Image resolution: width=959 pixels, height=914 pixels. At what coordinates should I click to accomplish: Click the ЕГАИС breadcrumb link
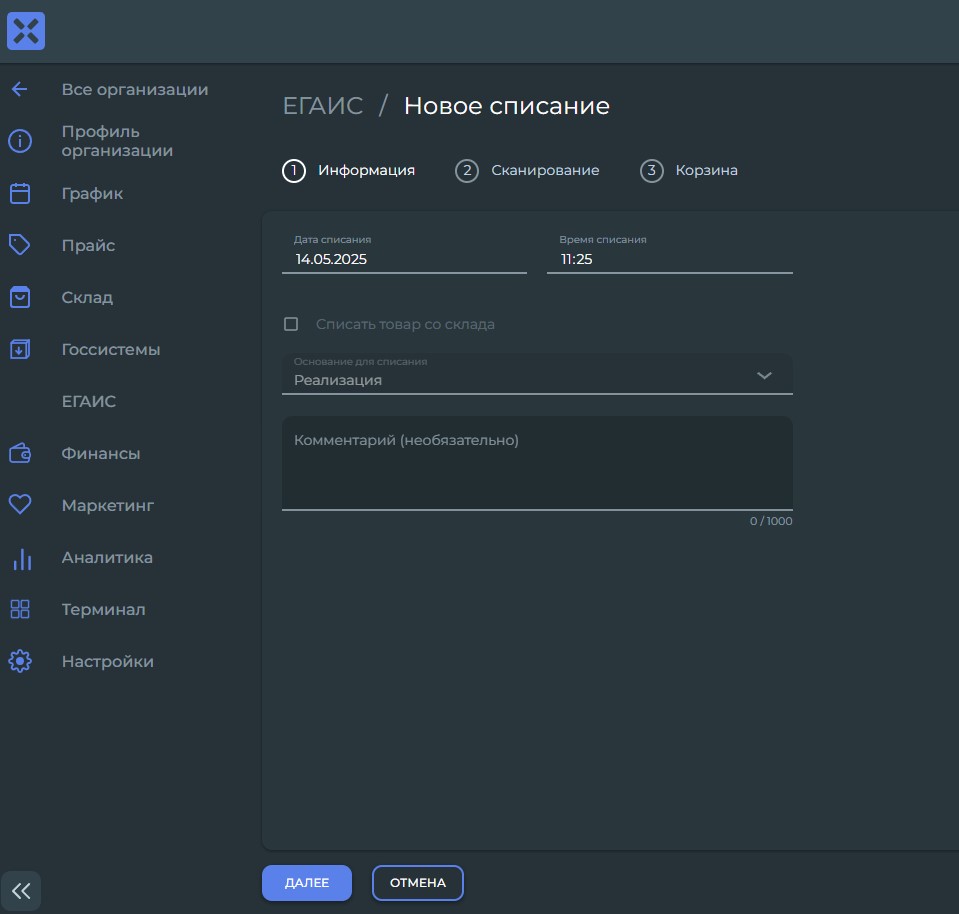[x=323, y=106]
